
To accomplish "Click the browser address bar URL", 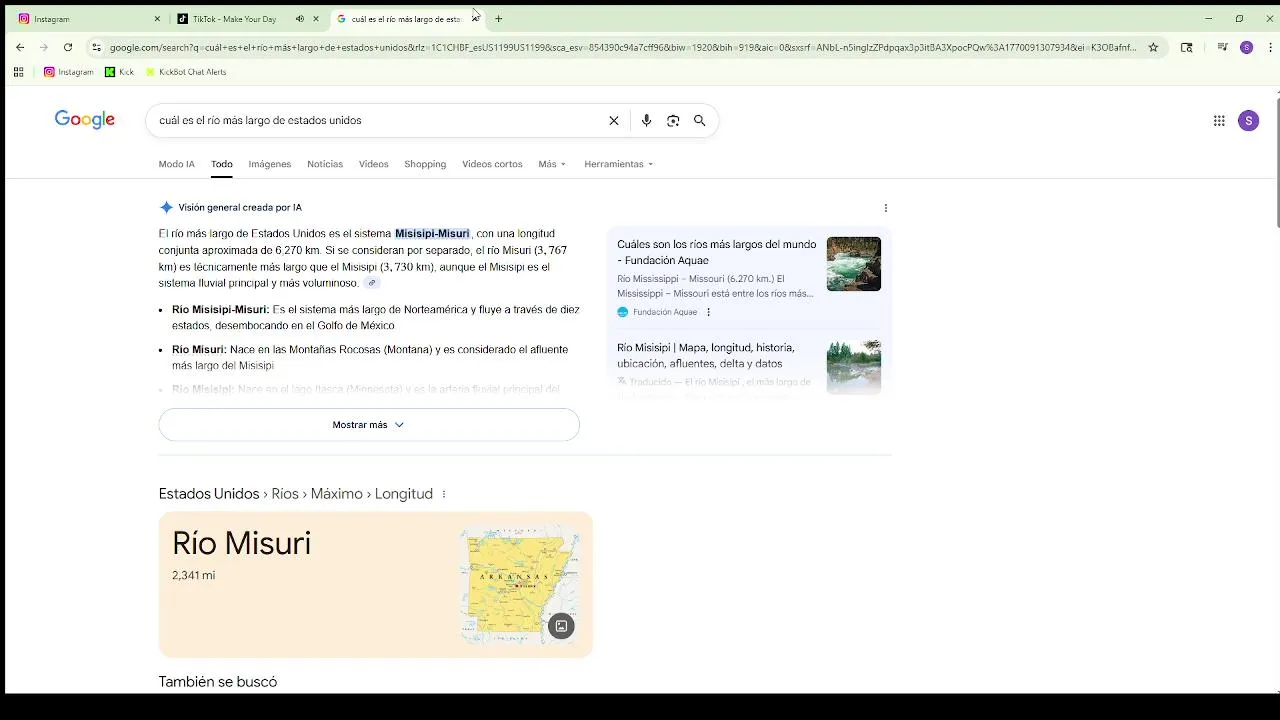I will [623, 47].
